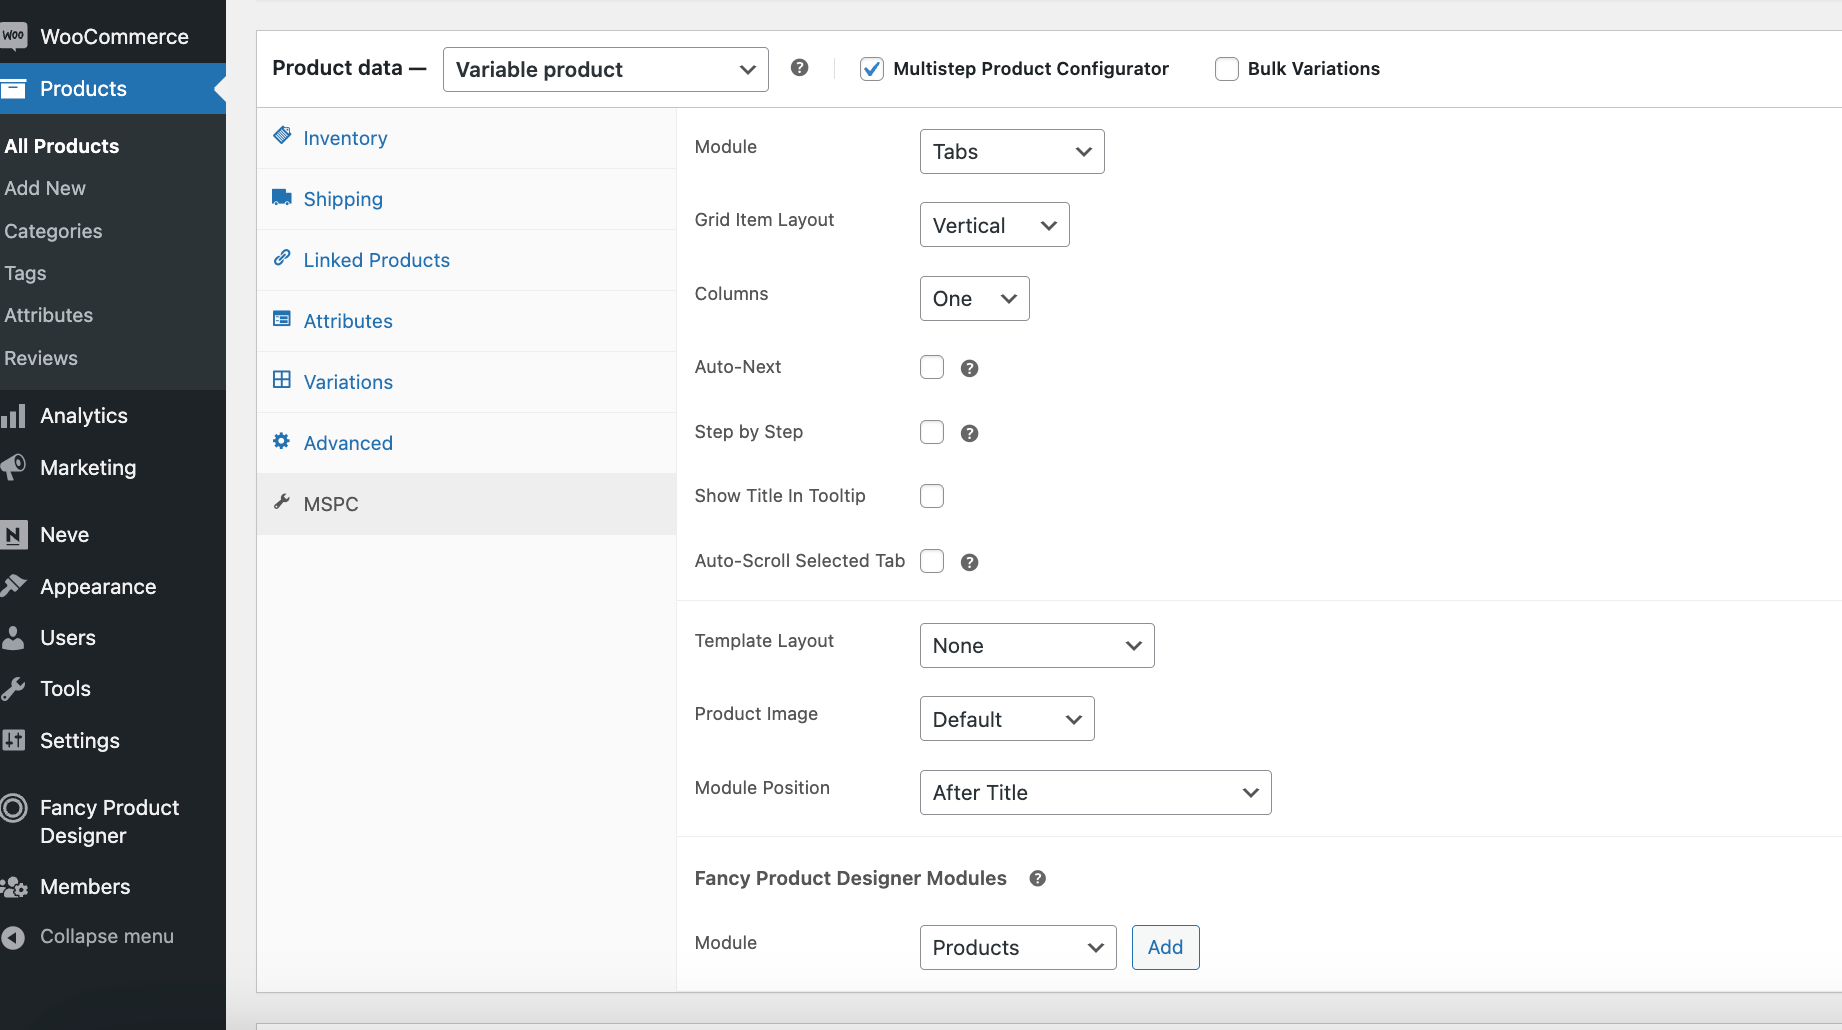The width and height of the screenshot is (1842, 1030).
Task: Click Auto-Scroll Selected Tab help icon
Action: tap(969, 562)
